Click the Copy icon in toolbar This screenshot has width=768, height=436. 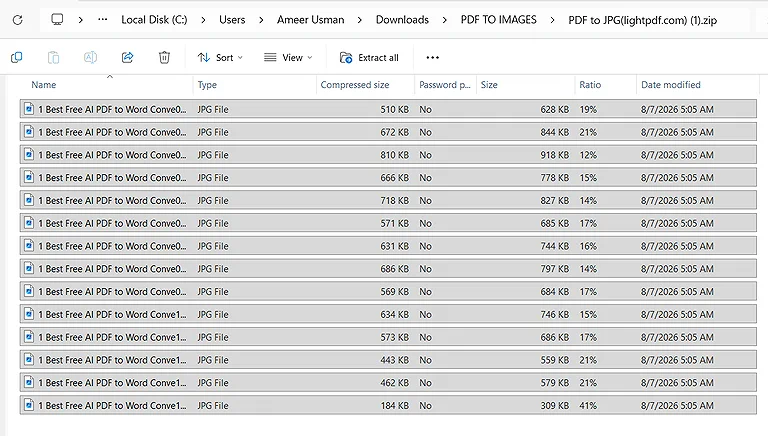click(x=17, y=57)
